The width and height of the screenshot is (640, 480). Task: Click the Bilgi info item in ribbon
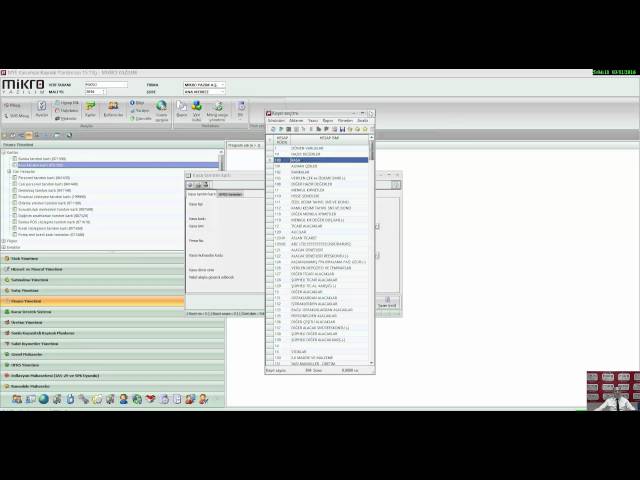click(x=137, y=103)
